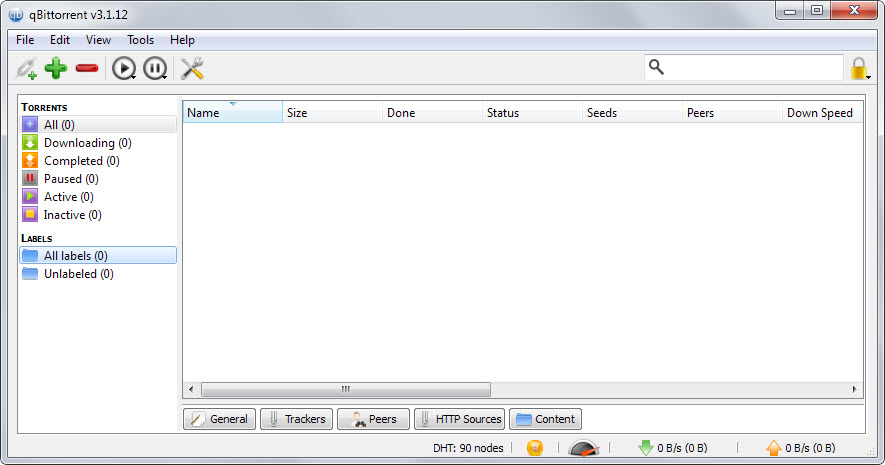Click green plus add torrent file icon
Image resolution: width=885 pixels, height=465 pixels.
click(x=56, y=68)
